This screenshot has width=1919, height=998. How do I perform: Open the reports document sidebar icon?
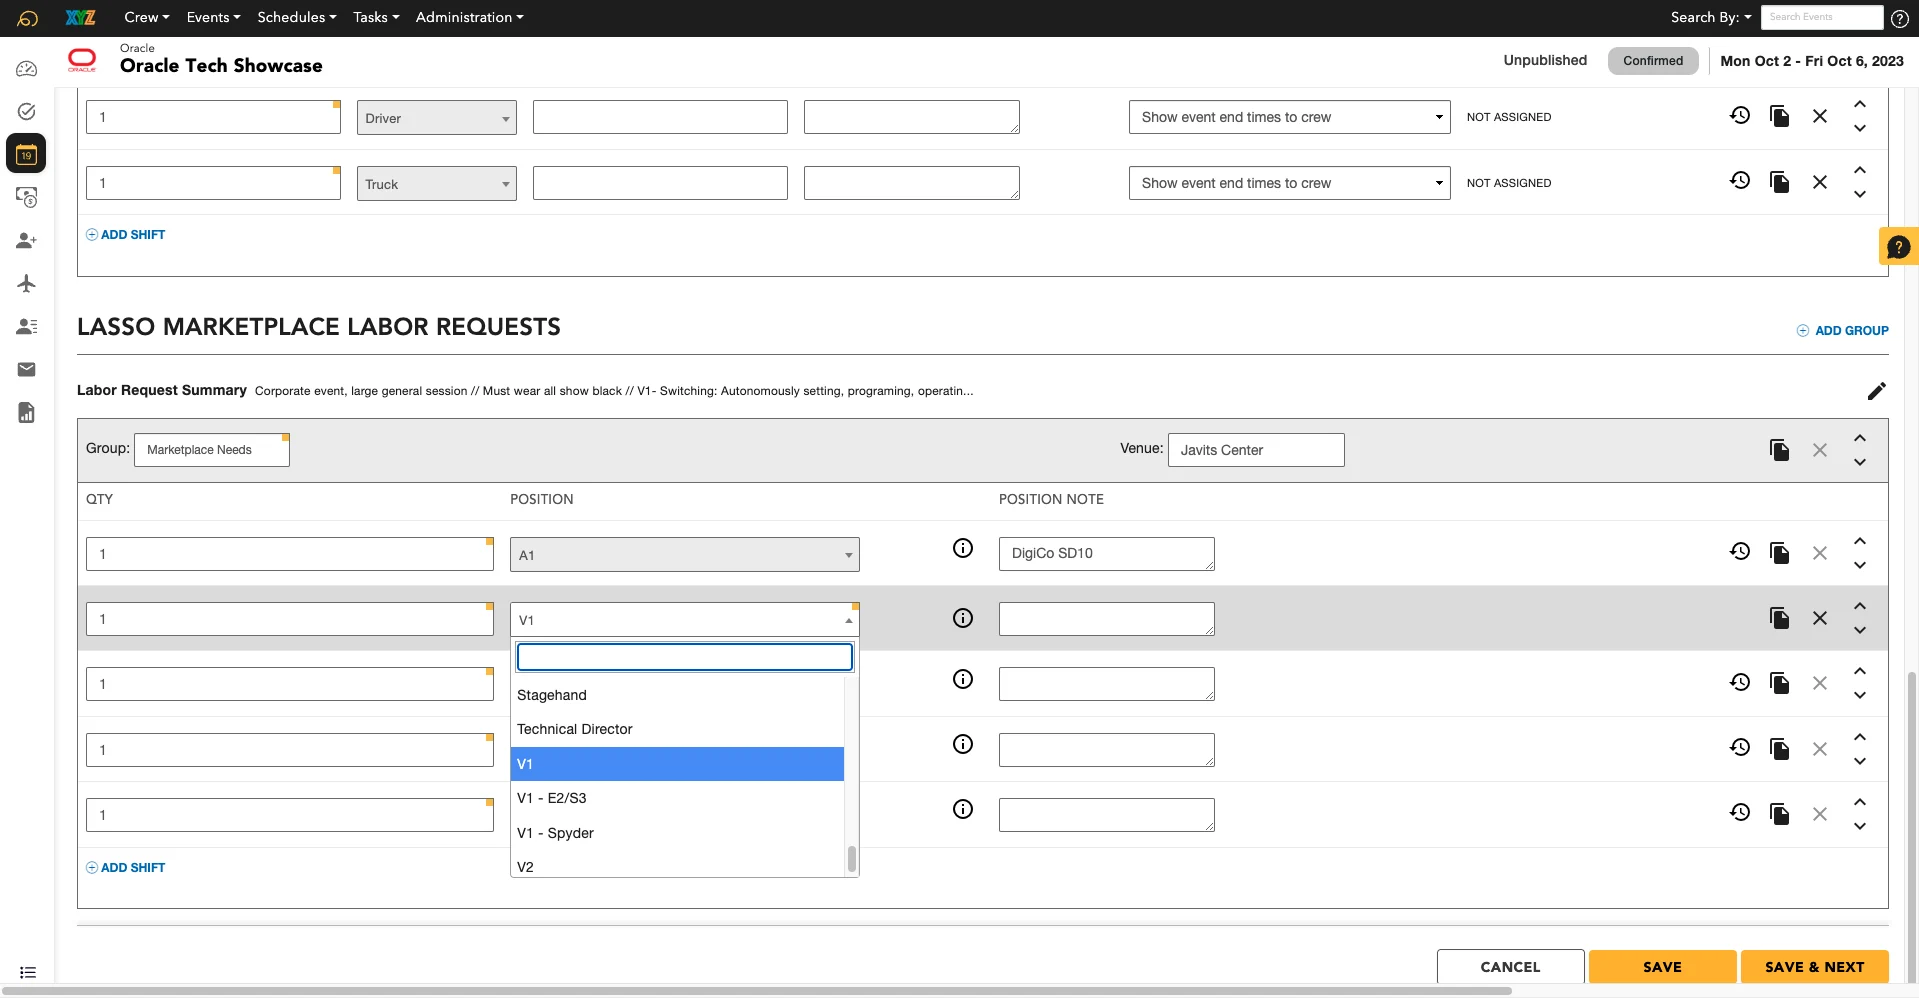point(27,412)
